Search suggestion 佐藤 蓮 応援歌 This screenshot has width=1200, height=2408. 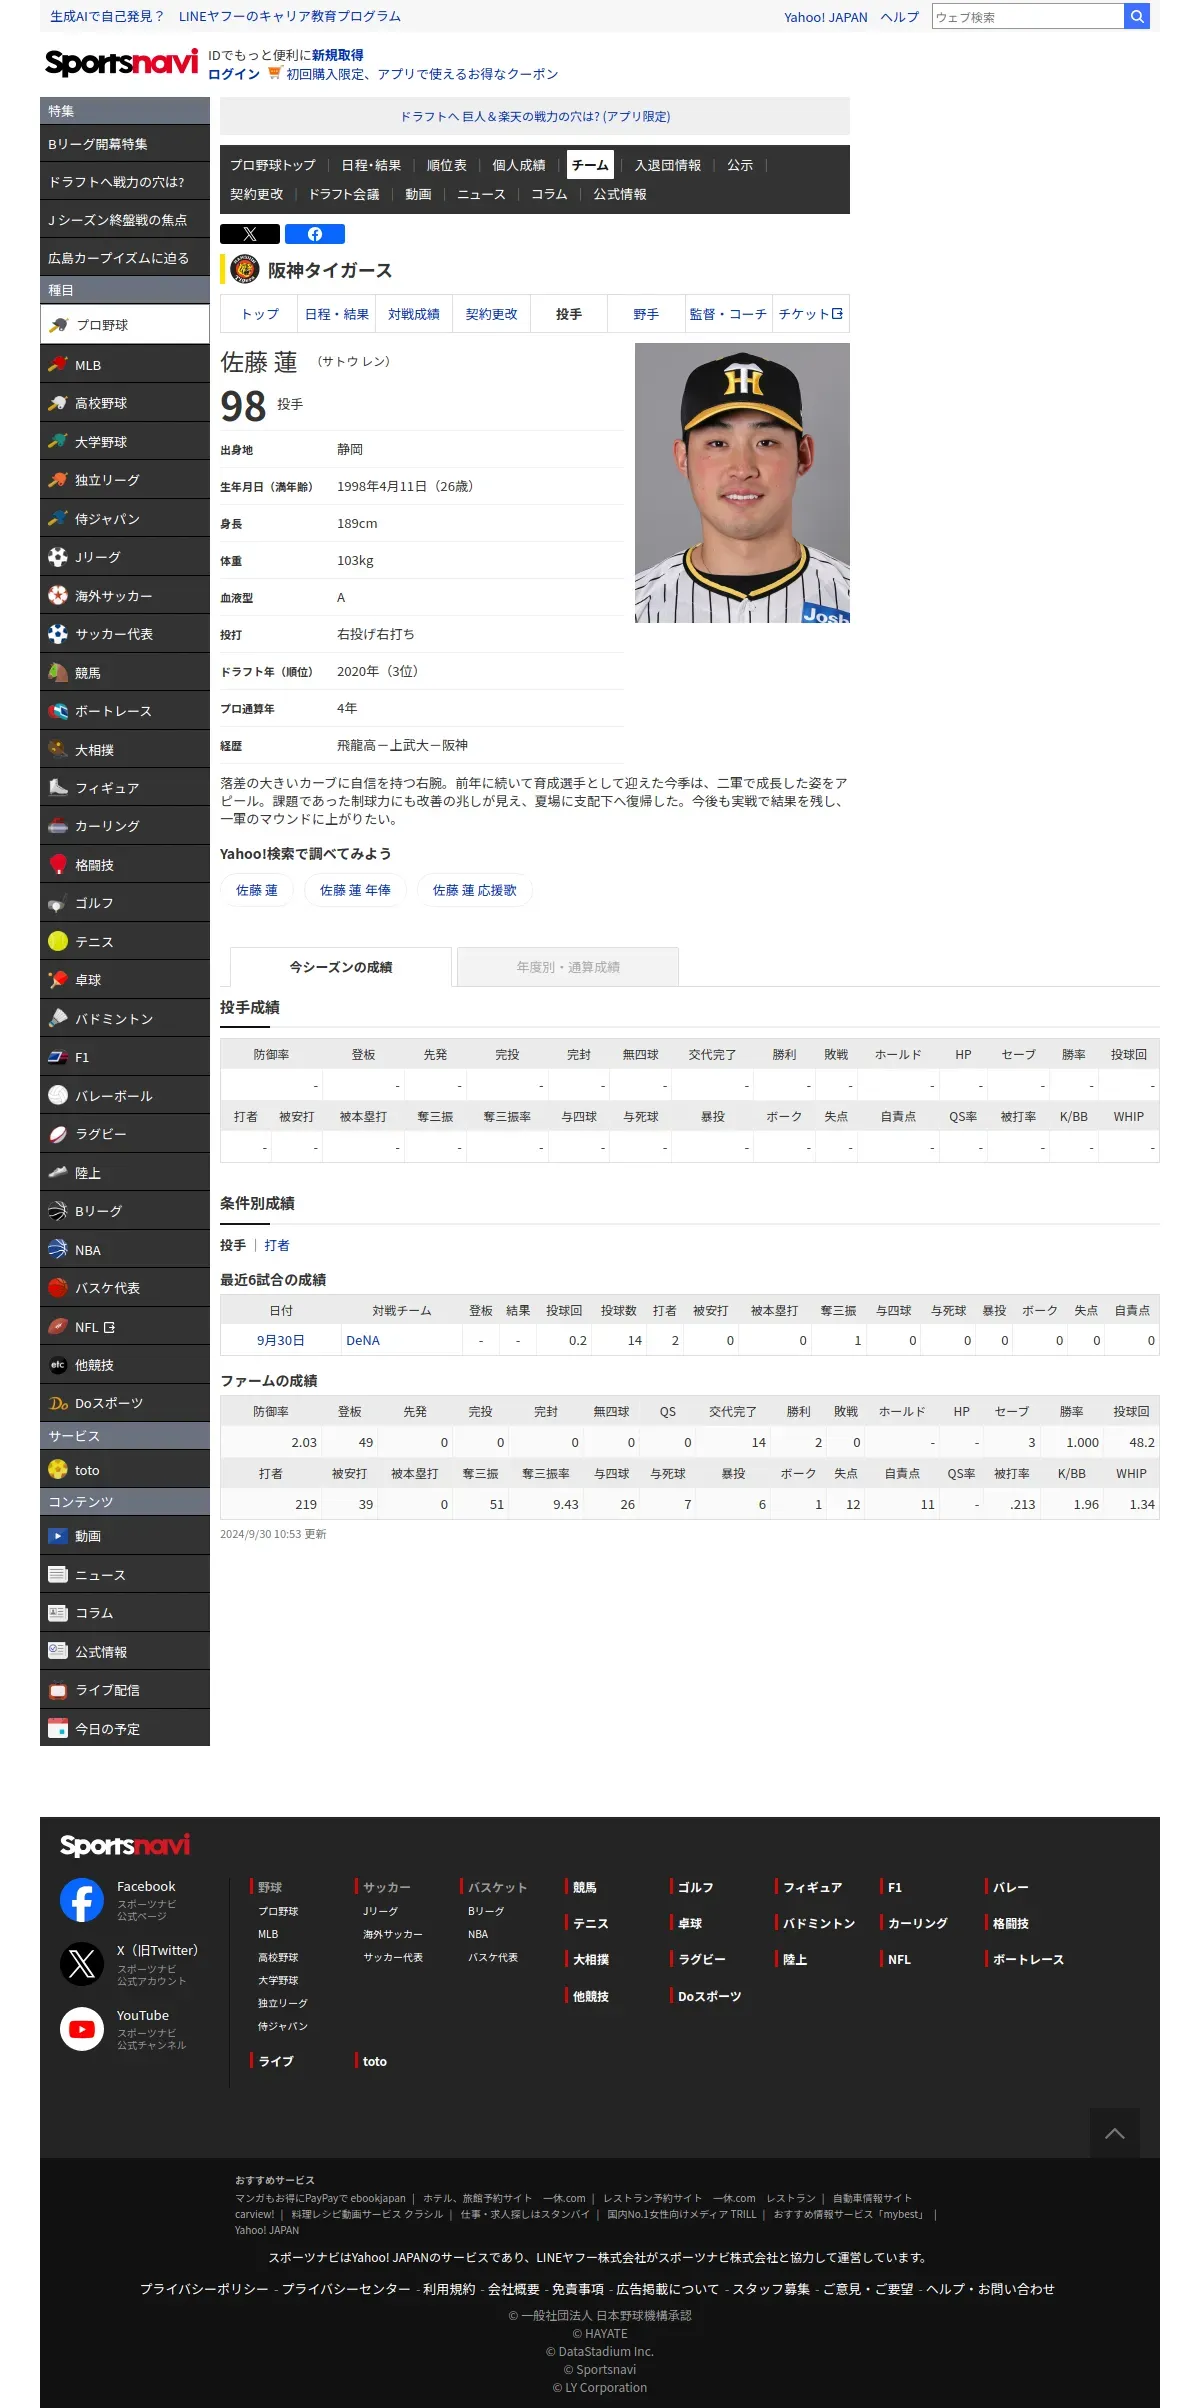475,890
